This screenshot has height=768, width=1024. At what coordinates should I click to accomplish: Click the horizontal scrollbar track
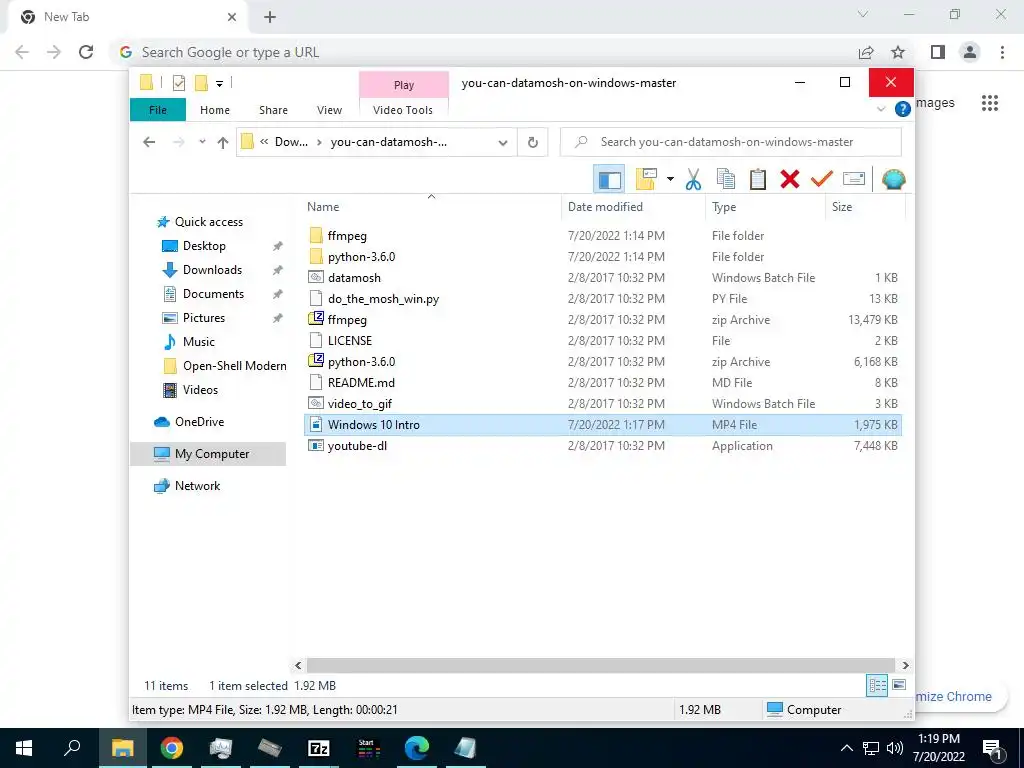click(x=601, y=665)
